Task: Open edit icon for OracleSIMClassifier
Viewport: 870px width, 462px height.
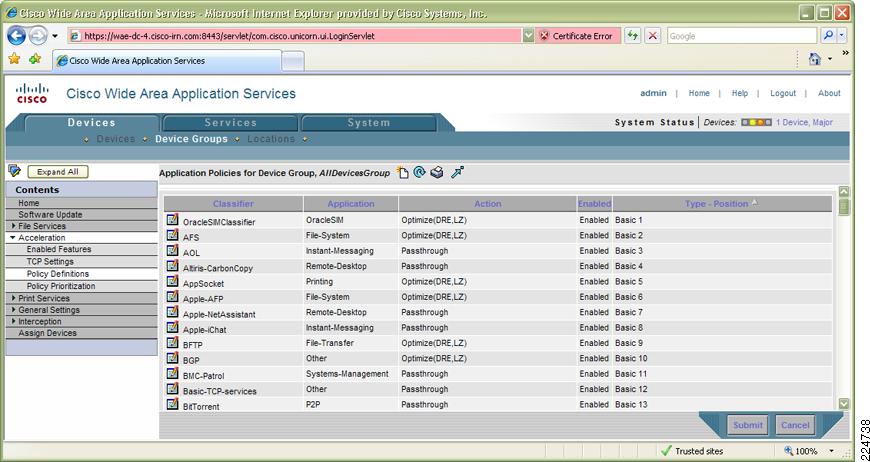Action: click(x=173, y=220)
